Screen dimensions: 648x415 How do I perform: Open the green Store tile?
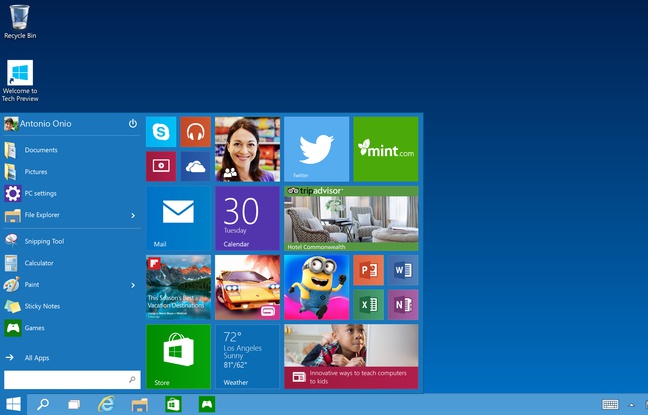(x=178, y=356)
